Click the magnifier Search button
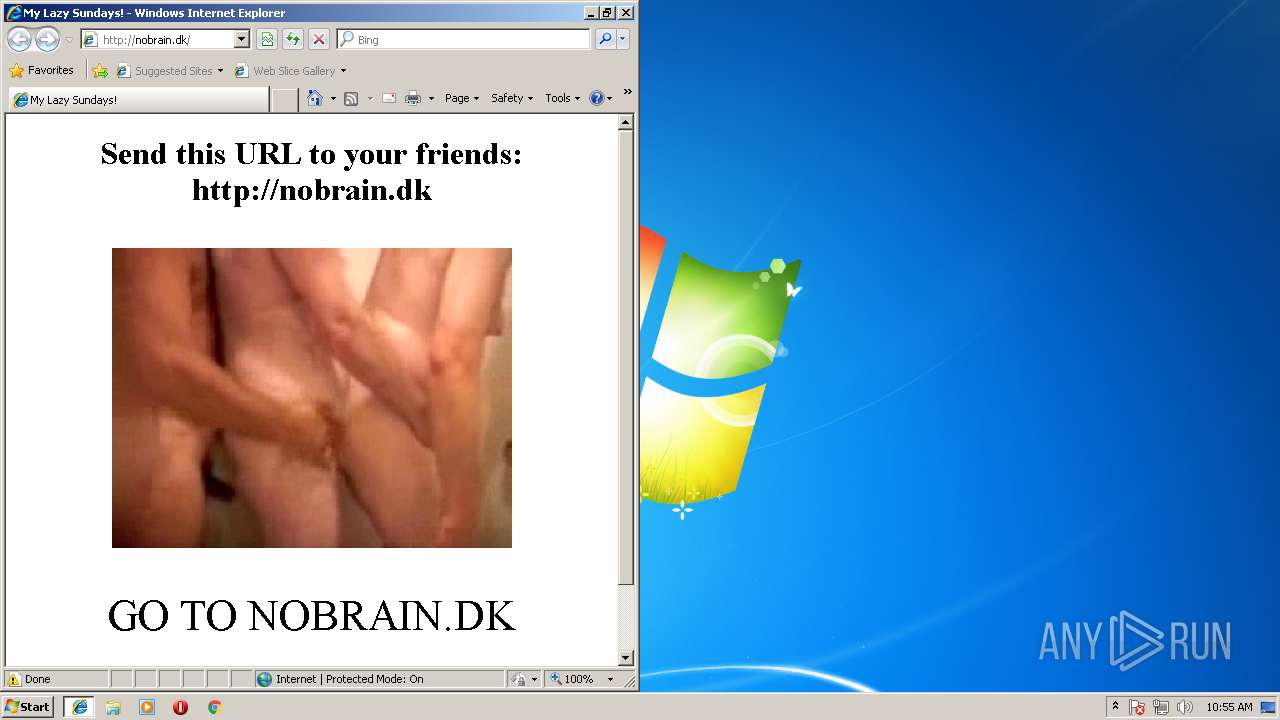 (x=605, y=40)
